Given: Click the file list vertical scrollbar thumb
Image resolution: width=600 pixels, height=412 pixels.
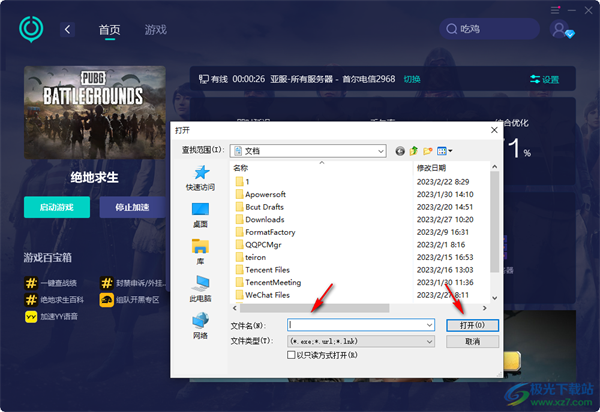Looking at the screenshot, I should pyautogui.click(x=494, y=222).
